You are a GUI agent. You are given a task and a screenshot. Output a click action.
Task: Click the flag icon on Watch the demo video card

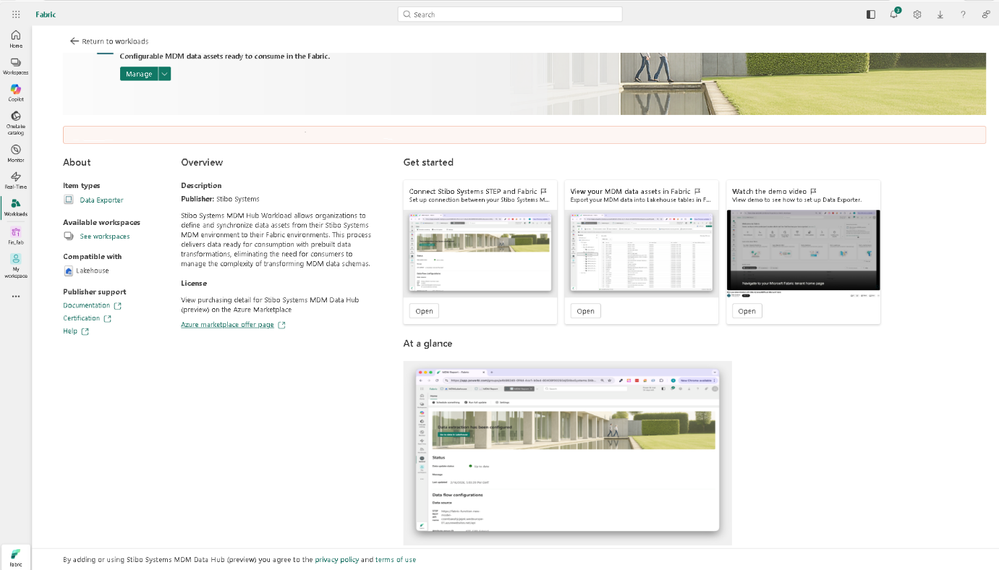tap(814, 191)
